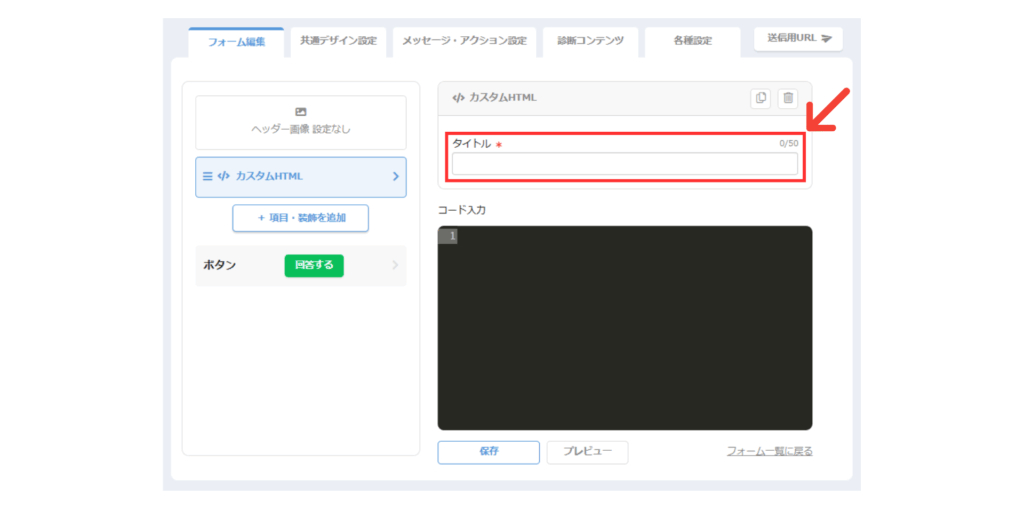Screen dimensions: 1024x510
Task: Click the 保存 button
Action: click(x=488, y=452)
